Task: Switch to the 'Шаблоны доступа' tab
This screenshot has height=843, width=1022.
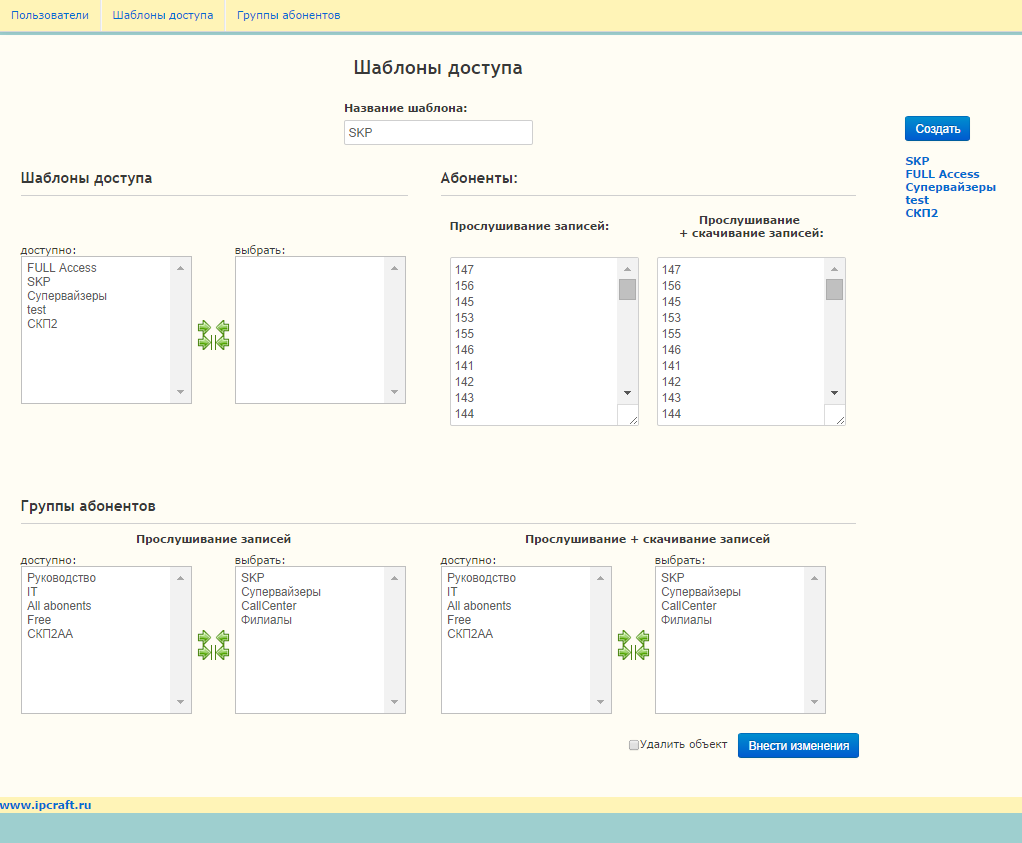Action: [x=163, y=15]
